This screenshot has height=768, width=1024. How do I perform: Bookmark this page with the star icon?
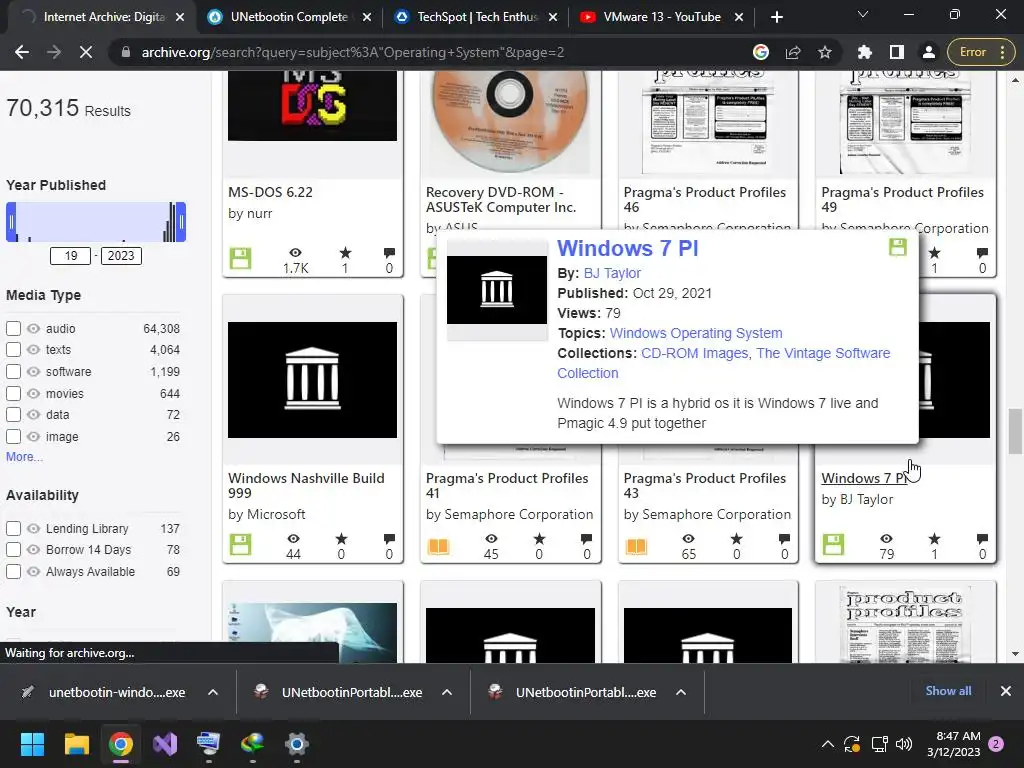825,52
